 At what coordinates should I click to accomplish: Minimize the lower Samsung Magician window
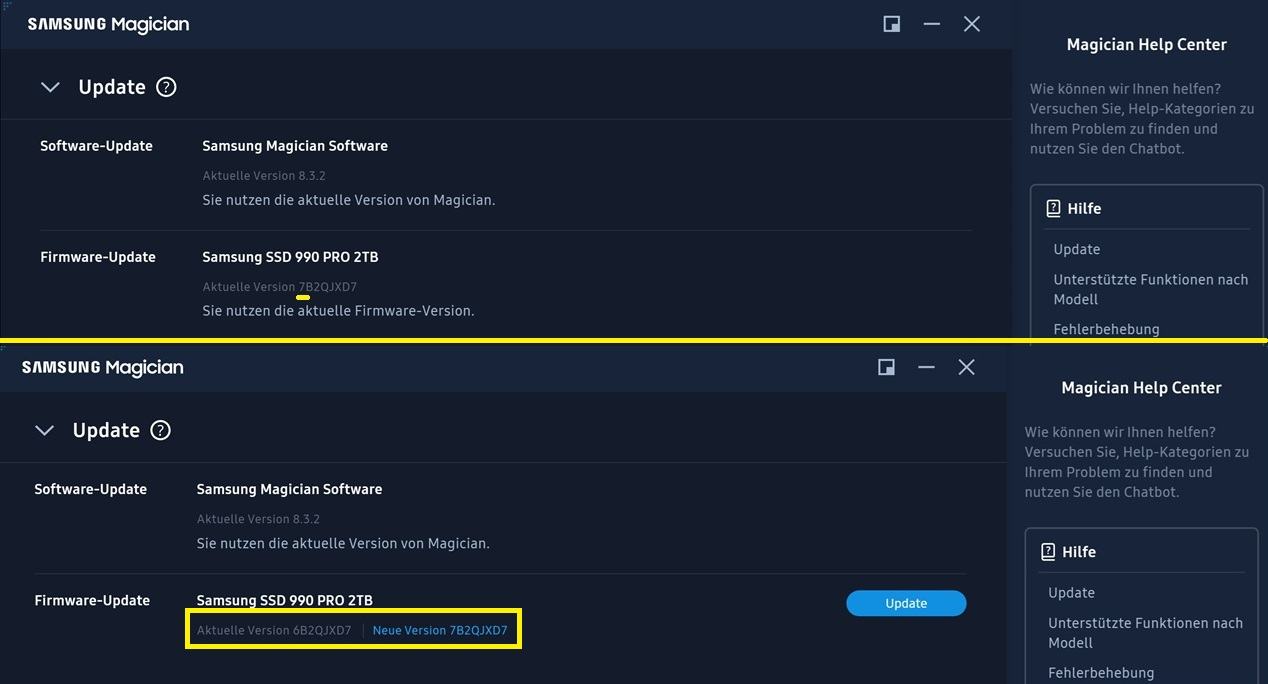[x=926, y=367]
